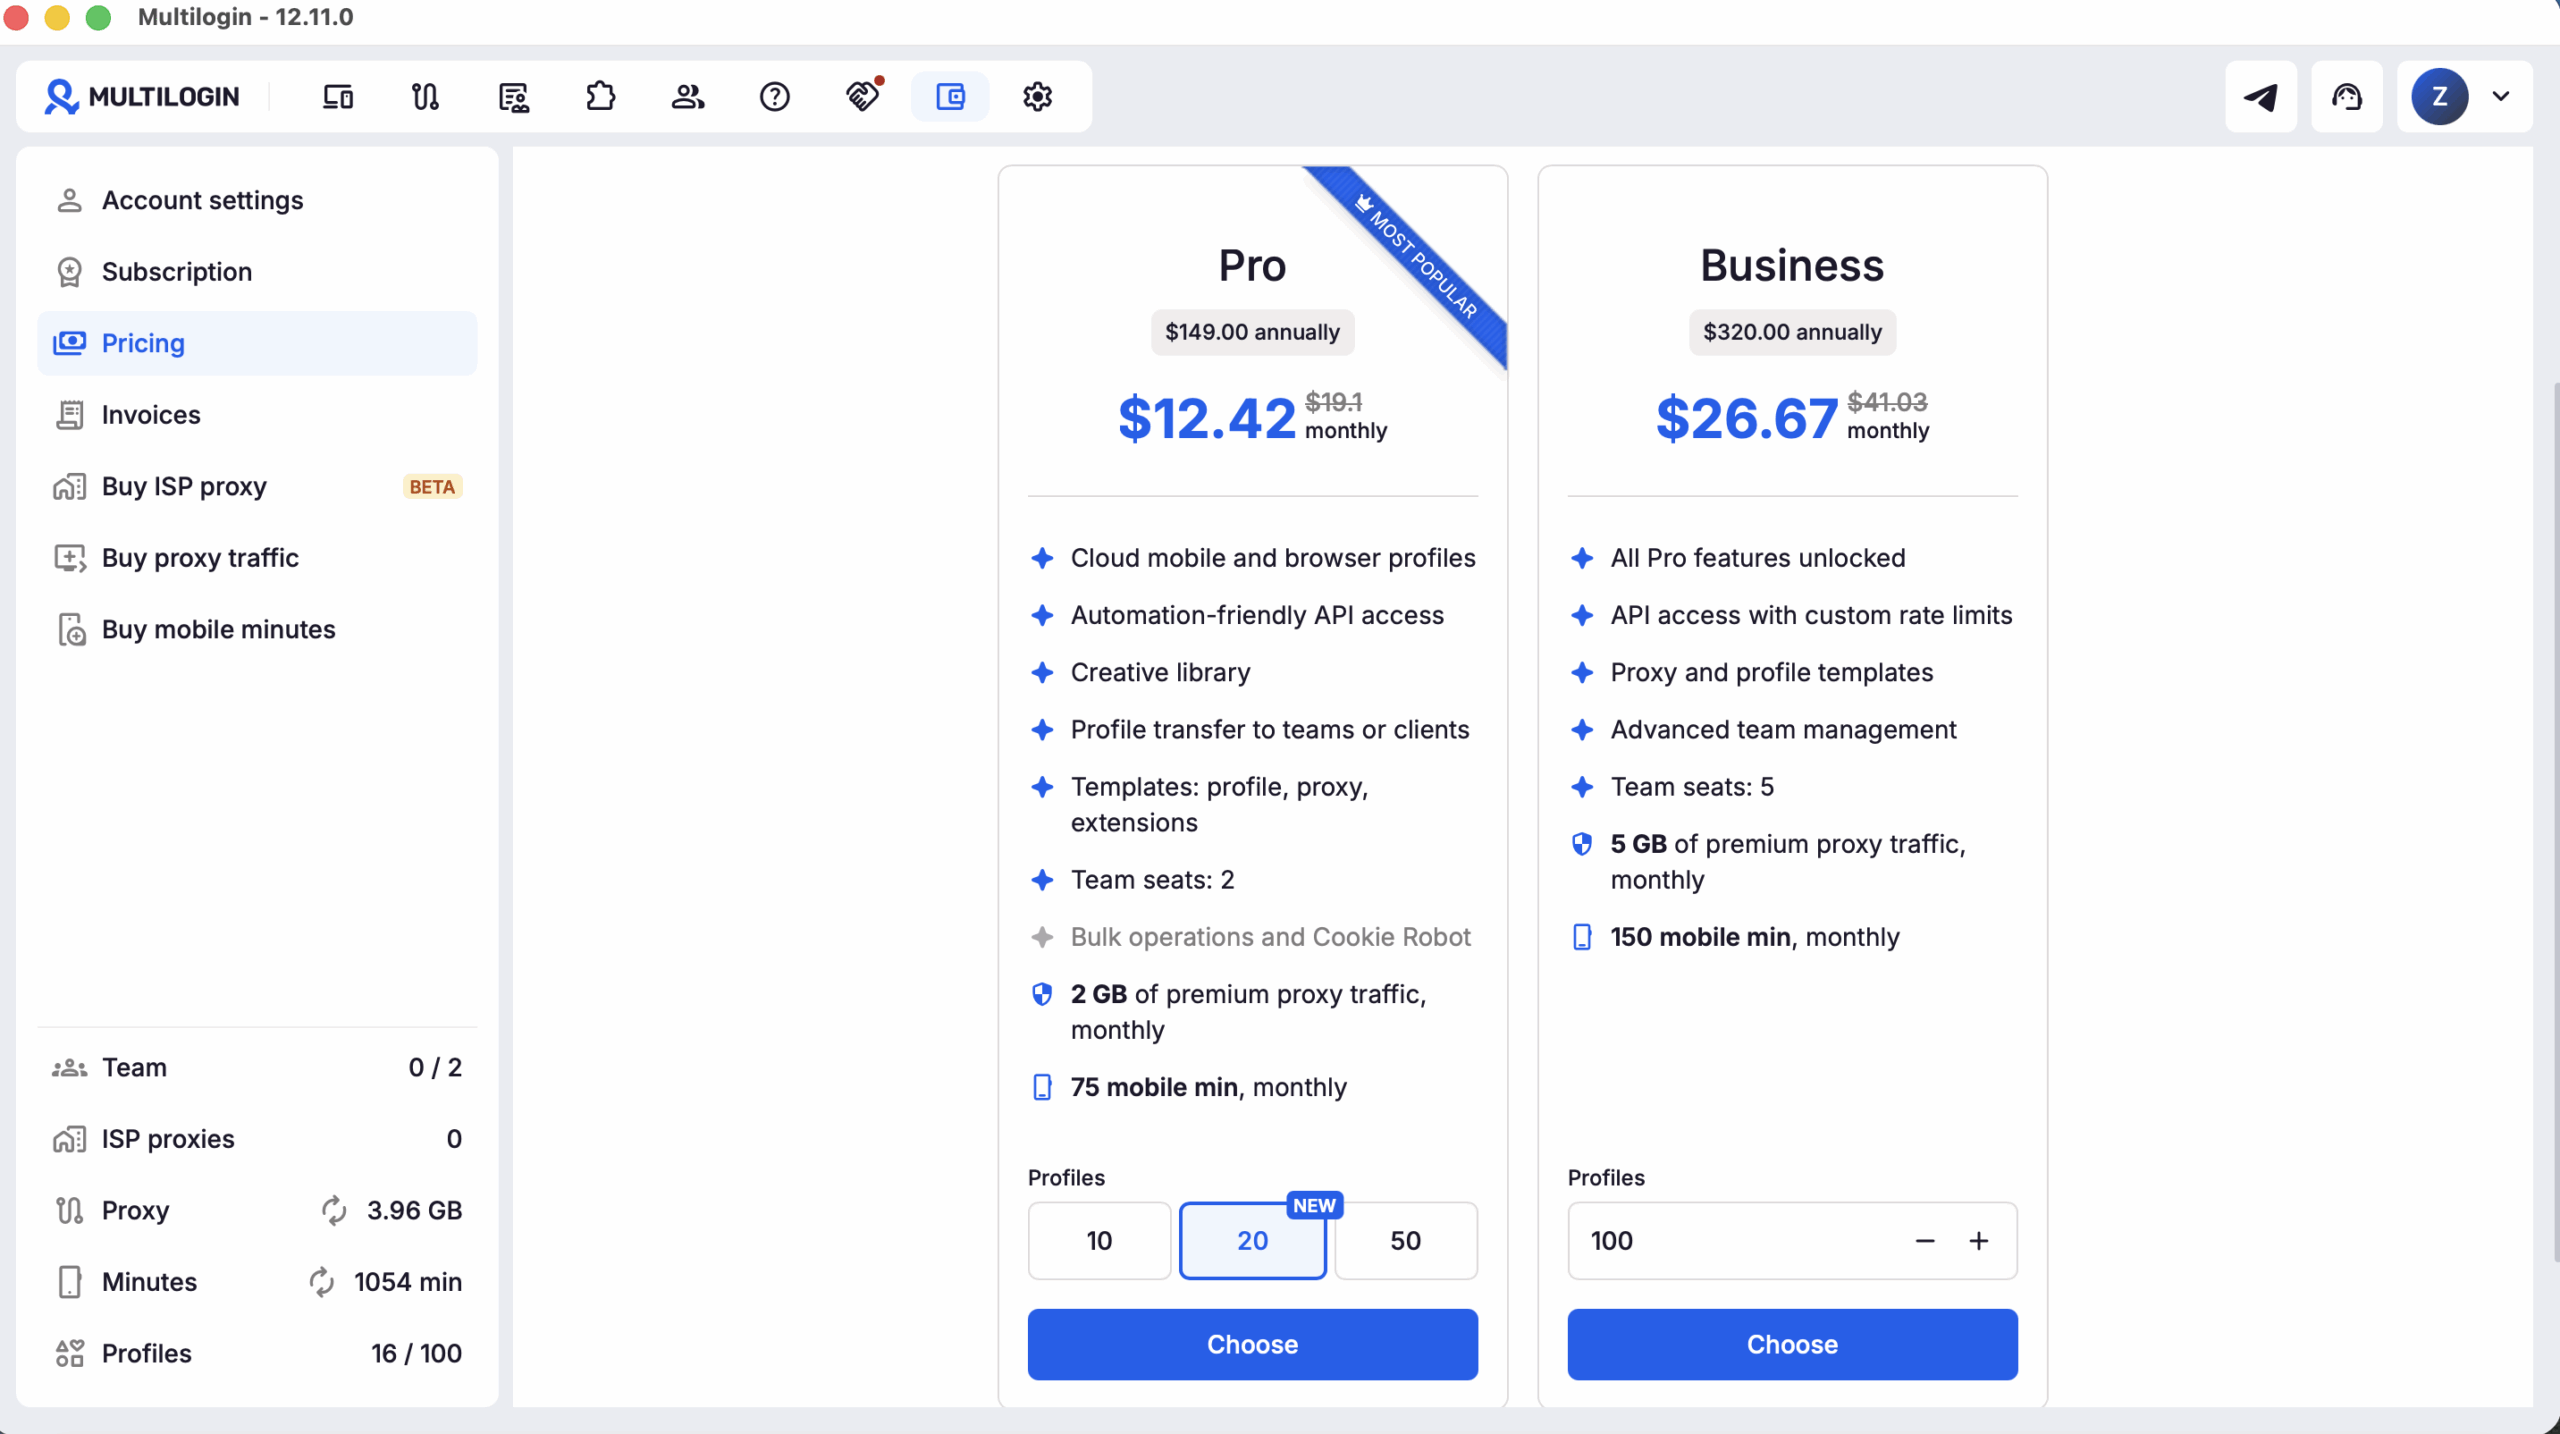Click the "Pro" plan heading

1252,266
